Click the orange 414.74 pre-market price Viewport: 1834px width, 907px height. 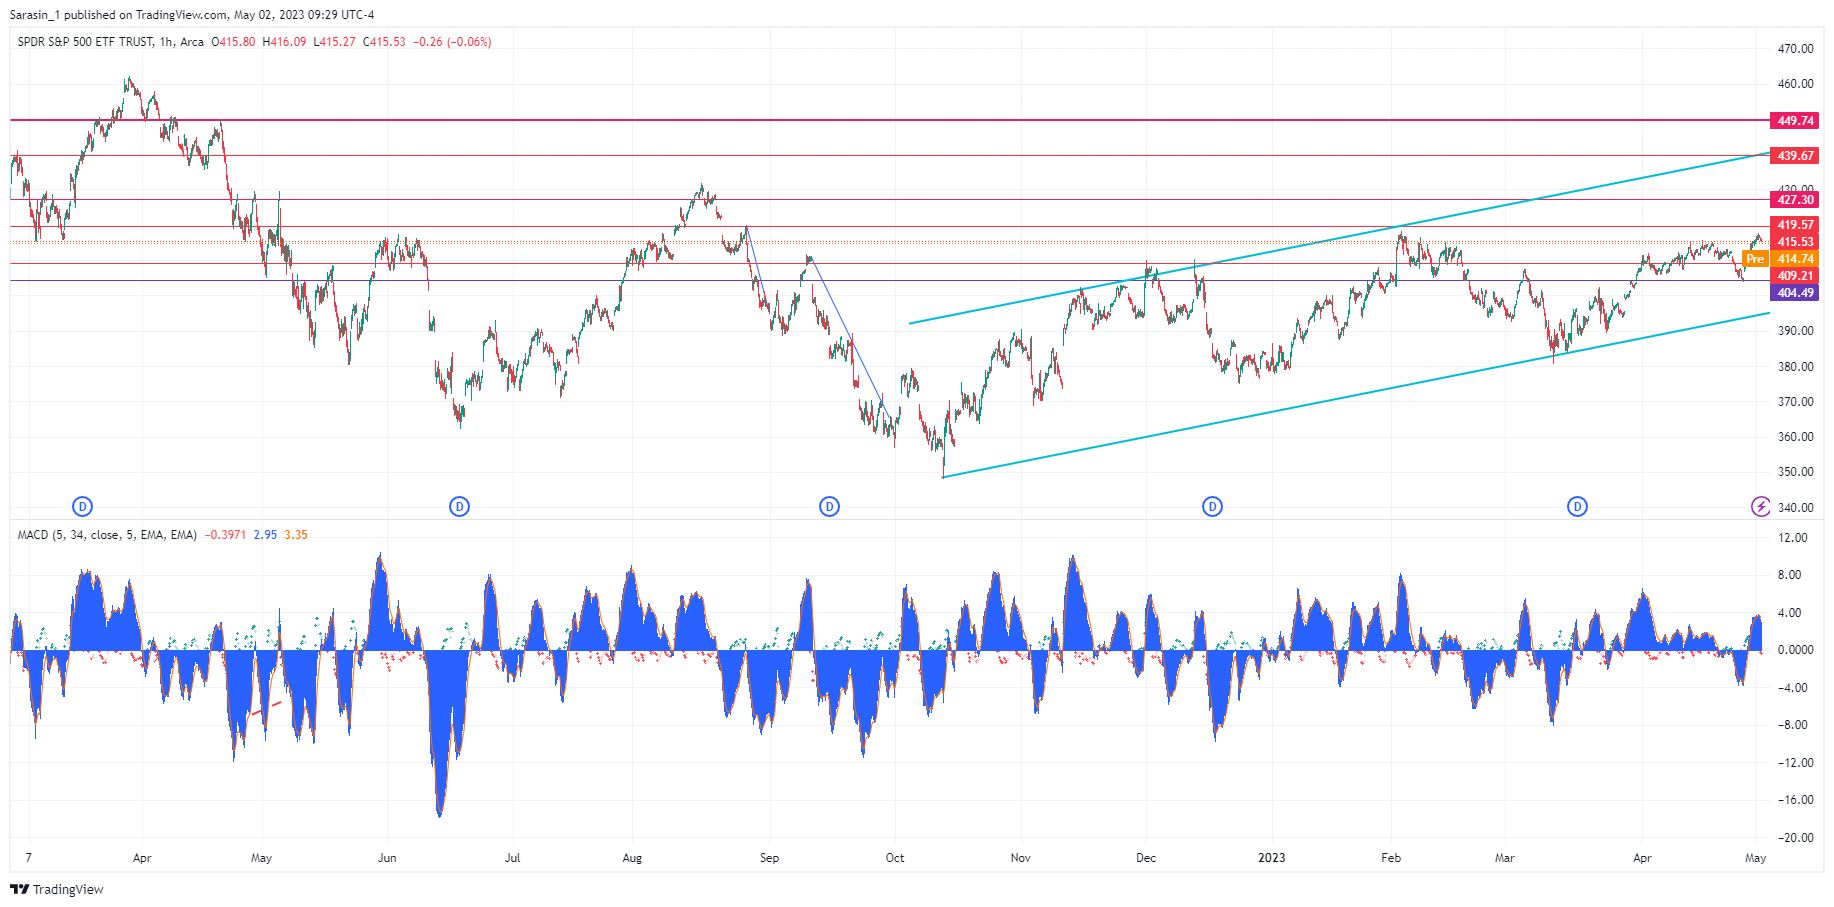1795,259
